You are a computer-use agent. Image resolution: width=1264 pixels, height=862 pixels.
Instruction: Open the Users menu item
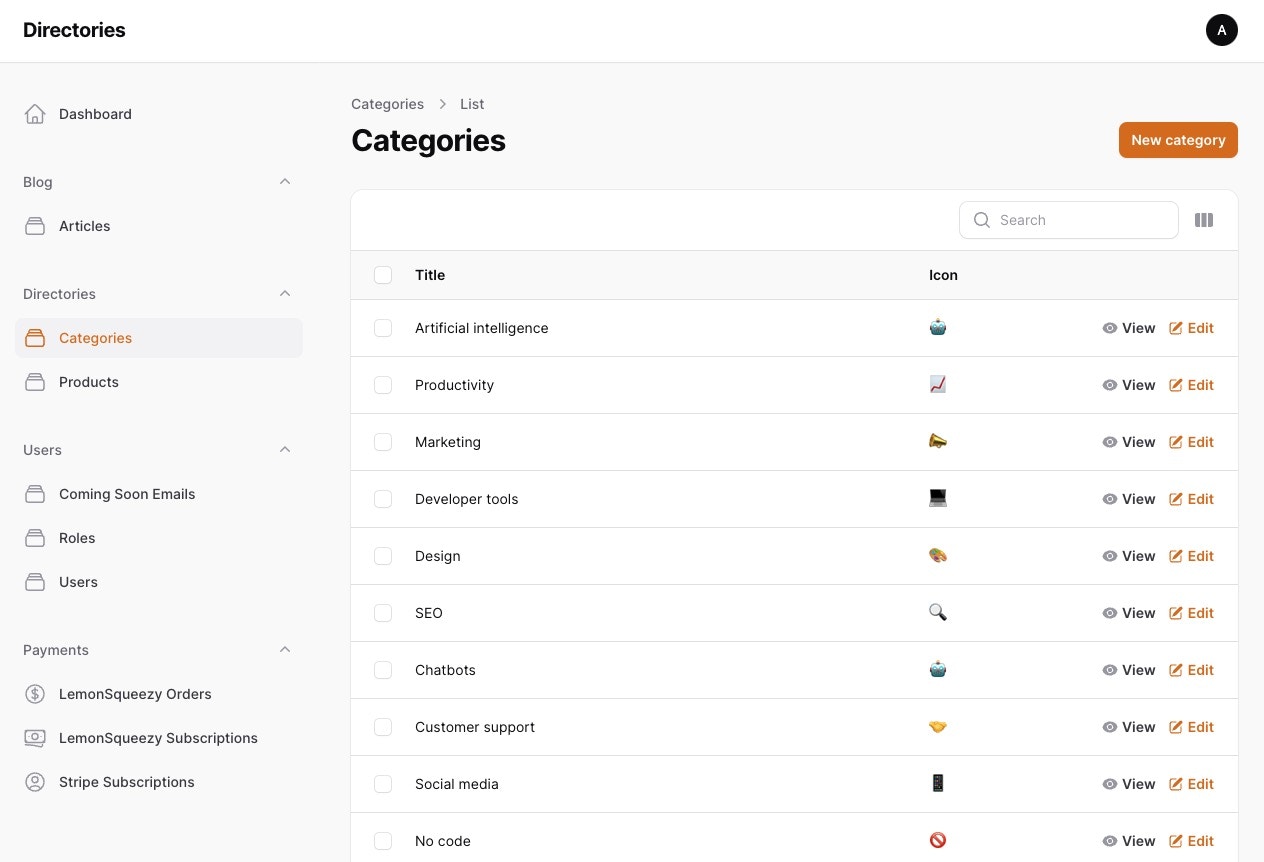(78, 582)
